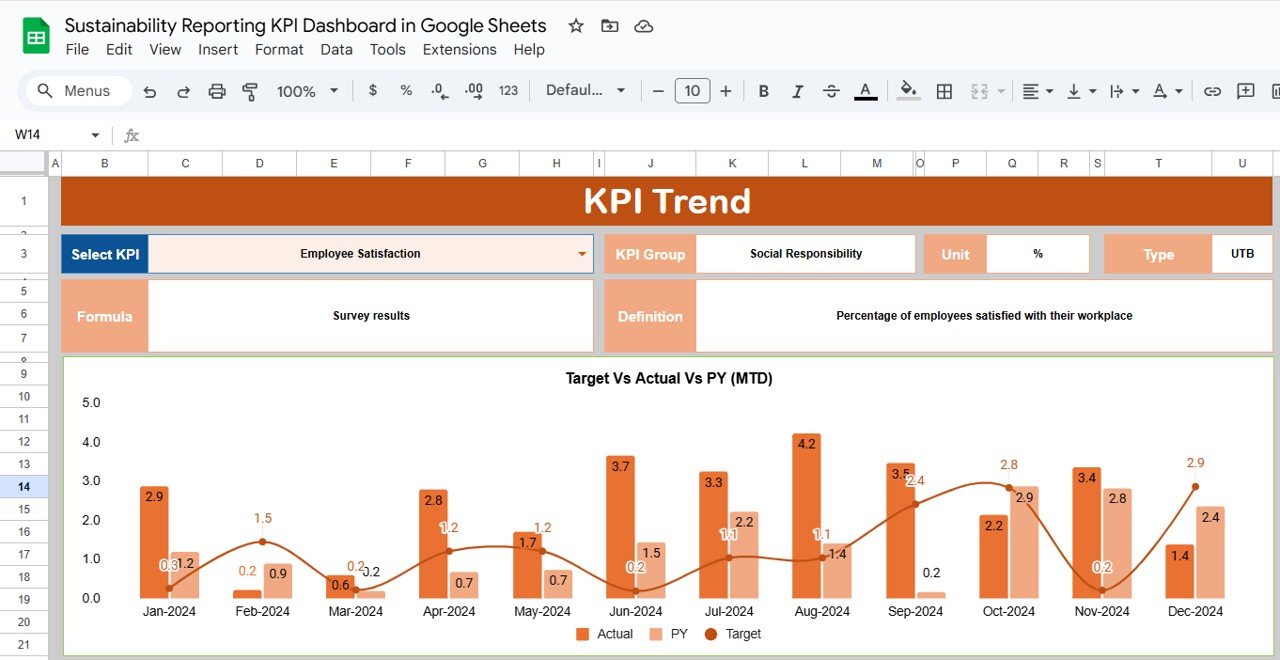Click the Insert link icon

(x=1212, y=91)
